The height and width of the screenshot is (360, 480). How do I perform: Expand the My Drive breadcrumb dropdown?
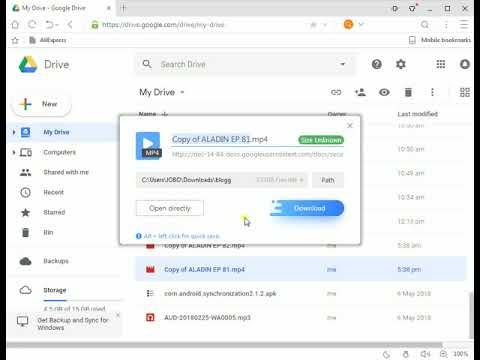pyautogui.click(x=182, y=92)
